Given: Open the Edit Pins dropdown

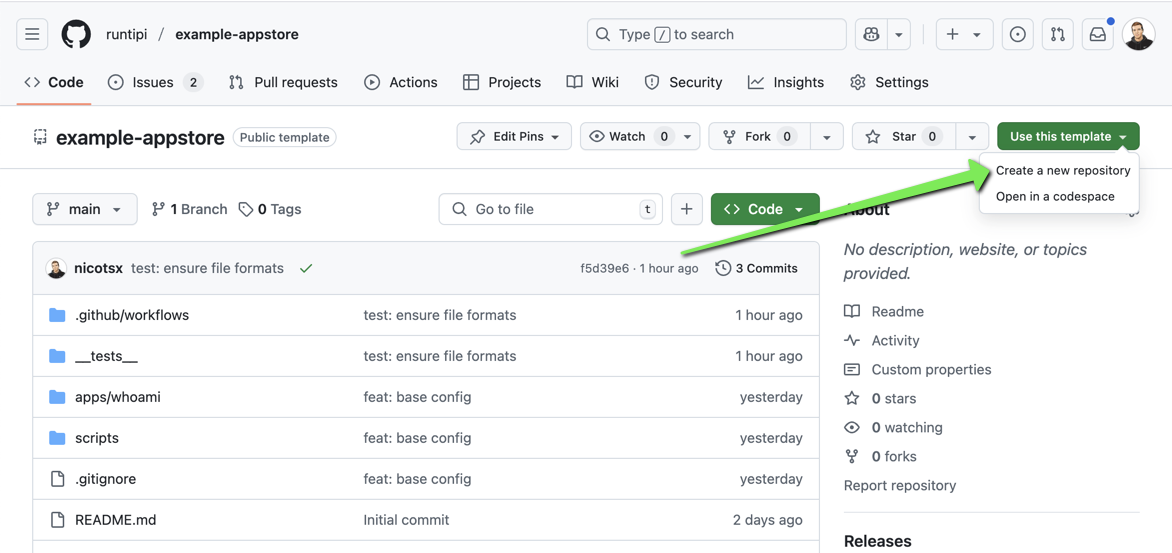Looking at the screenshot, I should coord(514,136).
